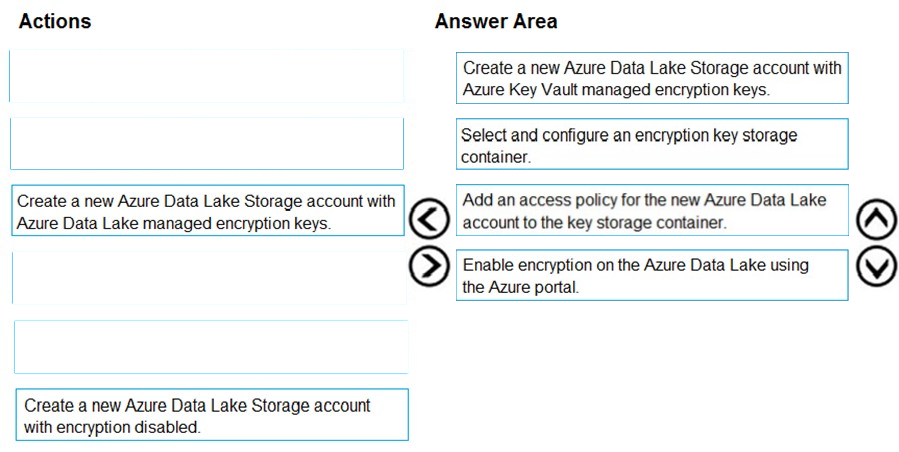Click the move-down arrow icon
The width and height of the screenshot is (899, 452).
click(x=877, y=266)
